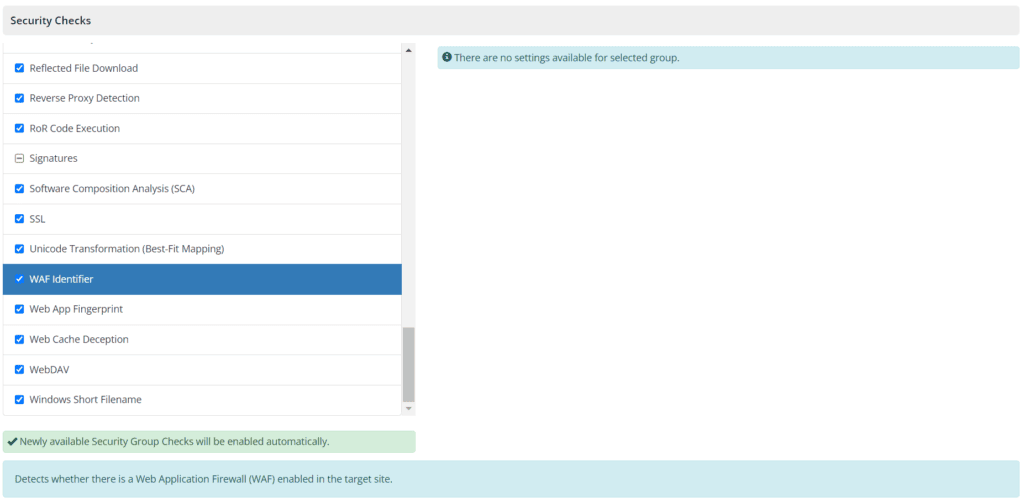Uncheck the Windows Short Filename checkbox
The width and height of the screenshot is (1024, 503).
point(19,399)
